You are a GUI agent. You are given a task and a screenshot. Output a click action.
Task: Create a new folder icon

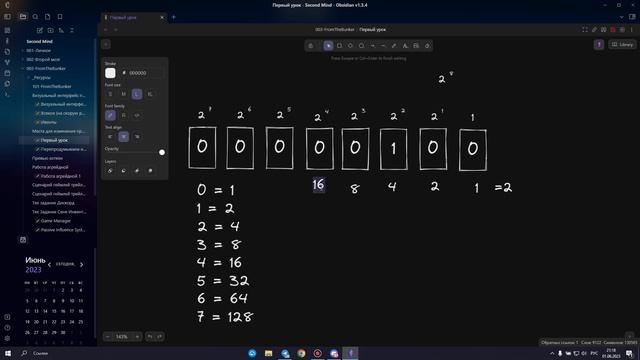[x=51, y=30]
